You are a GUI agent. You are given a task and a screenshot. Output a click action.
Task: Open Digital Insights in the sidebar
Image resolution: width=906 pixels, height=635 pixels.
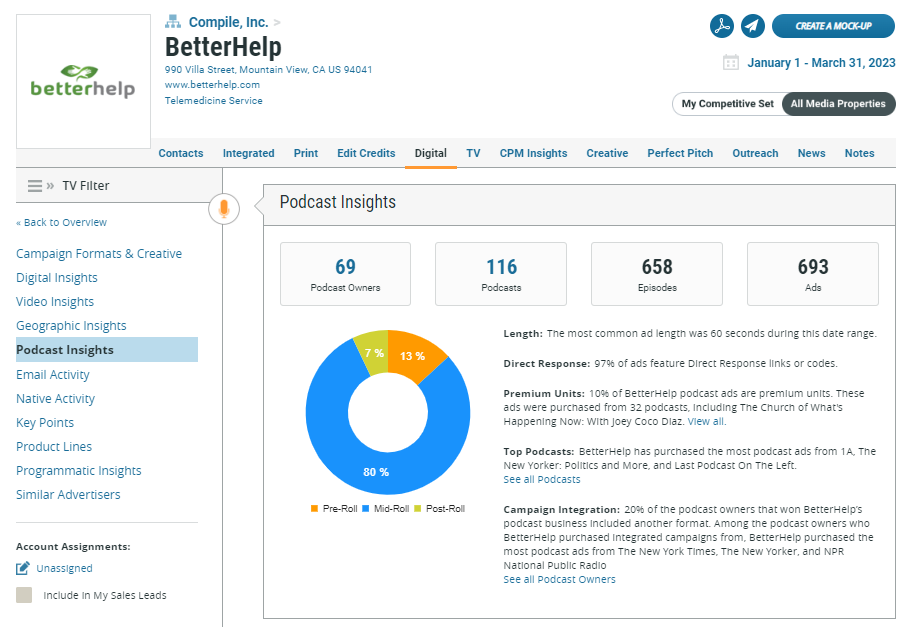click(57, 278)
